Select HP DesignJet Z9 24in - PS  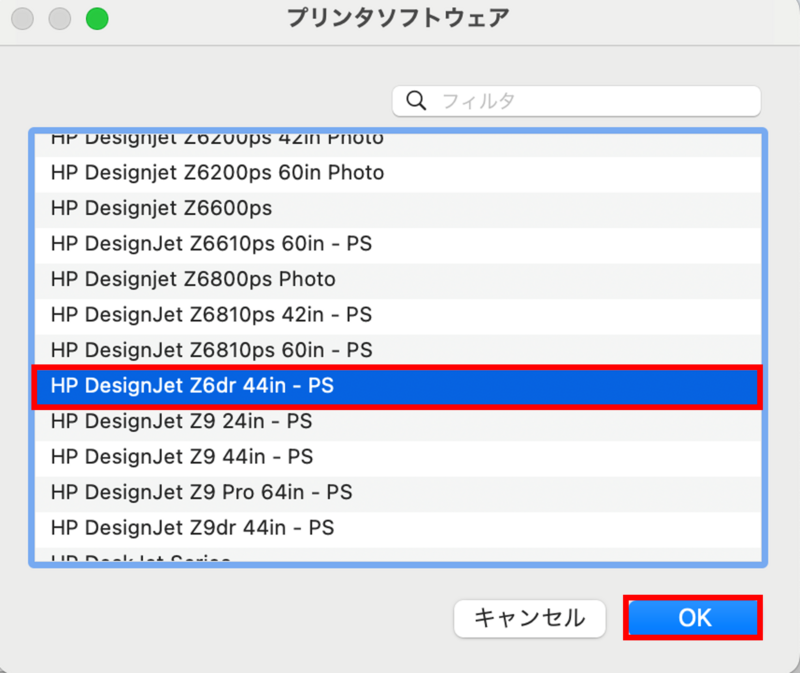(x=181, y=421)
